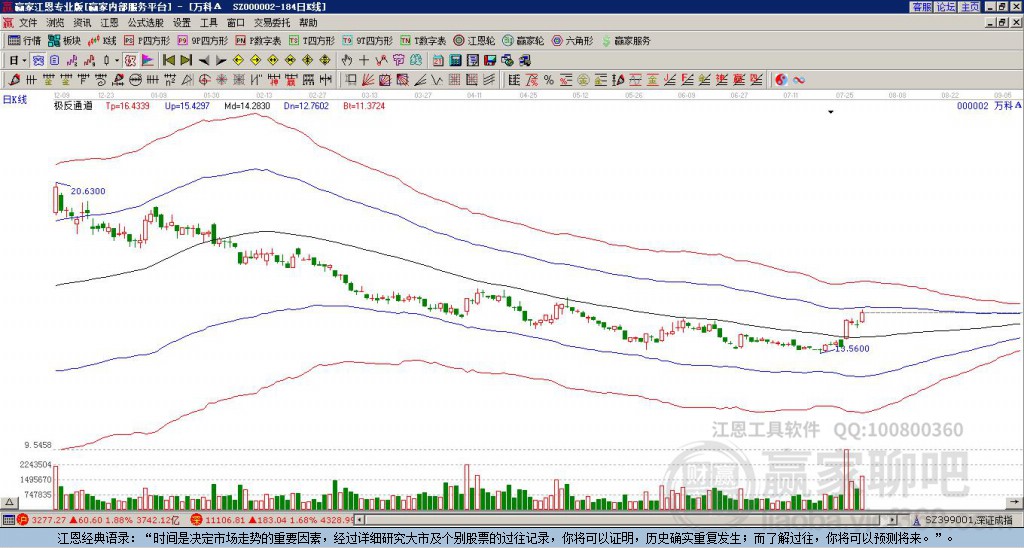
Task: Open the 设置 menu
Action: click(182, 23)
